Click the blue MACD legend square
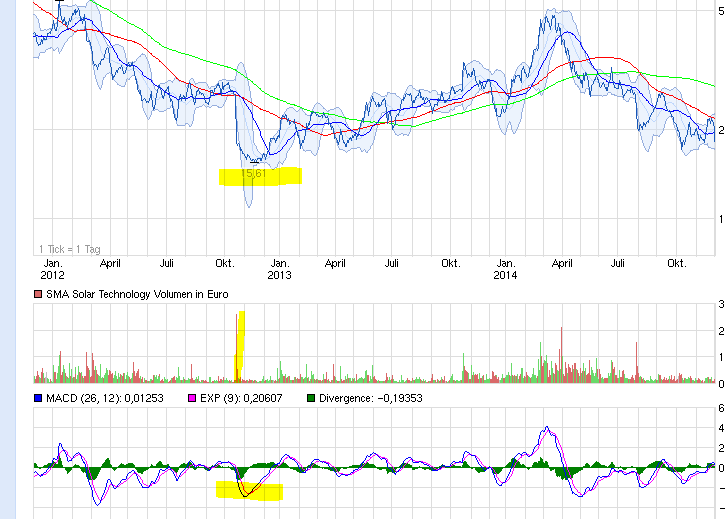 38,398
